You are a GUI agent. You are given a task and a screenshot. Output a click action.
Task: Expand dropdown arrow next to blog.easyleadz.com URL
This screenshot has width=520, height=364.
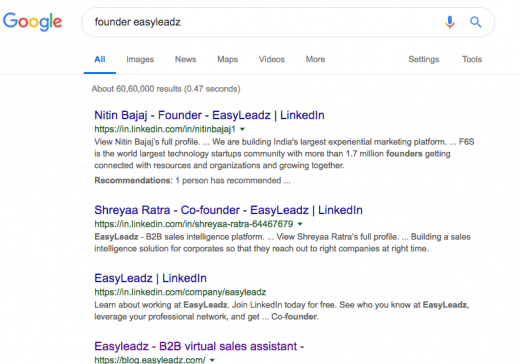click(212, 360)
